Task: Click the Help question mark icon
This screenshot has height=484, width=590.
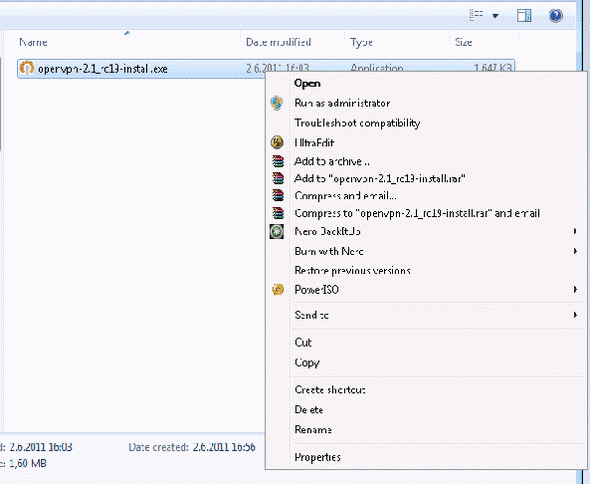Action: [555, 16]
